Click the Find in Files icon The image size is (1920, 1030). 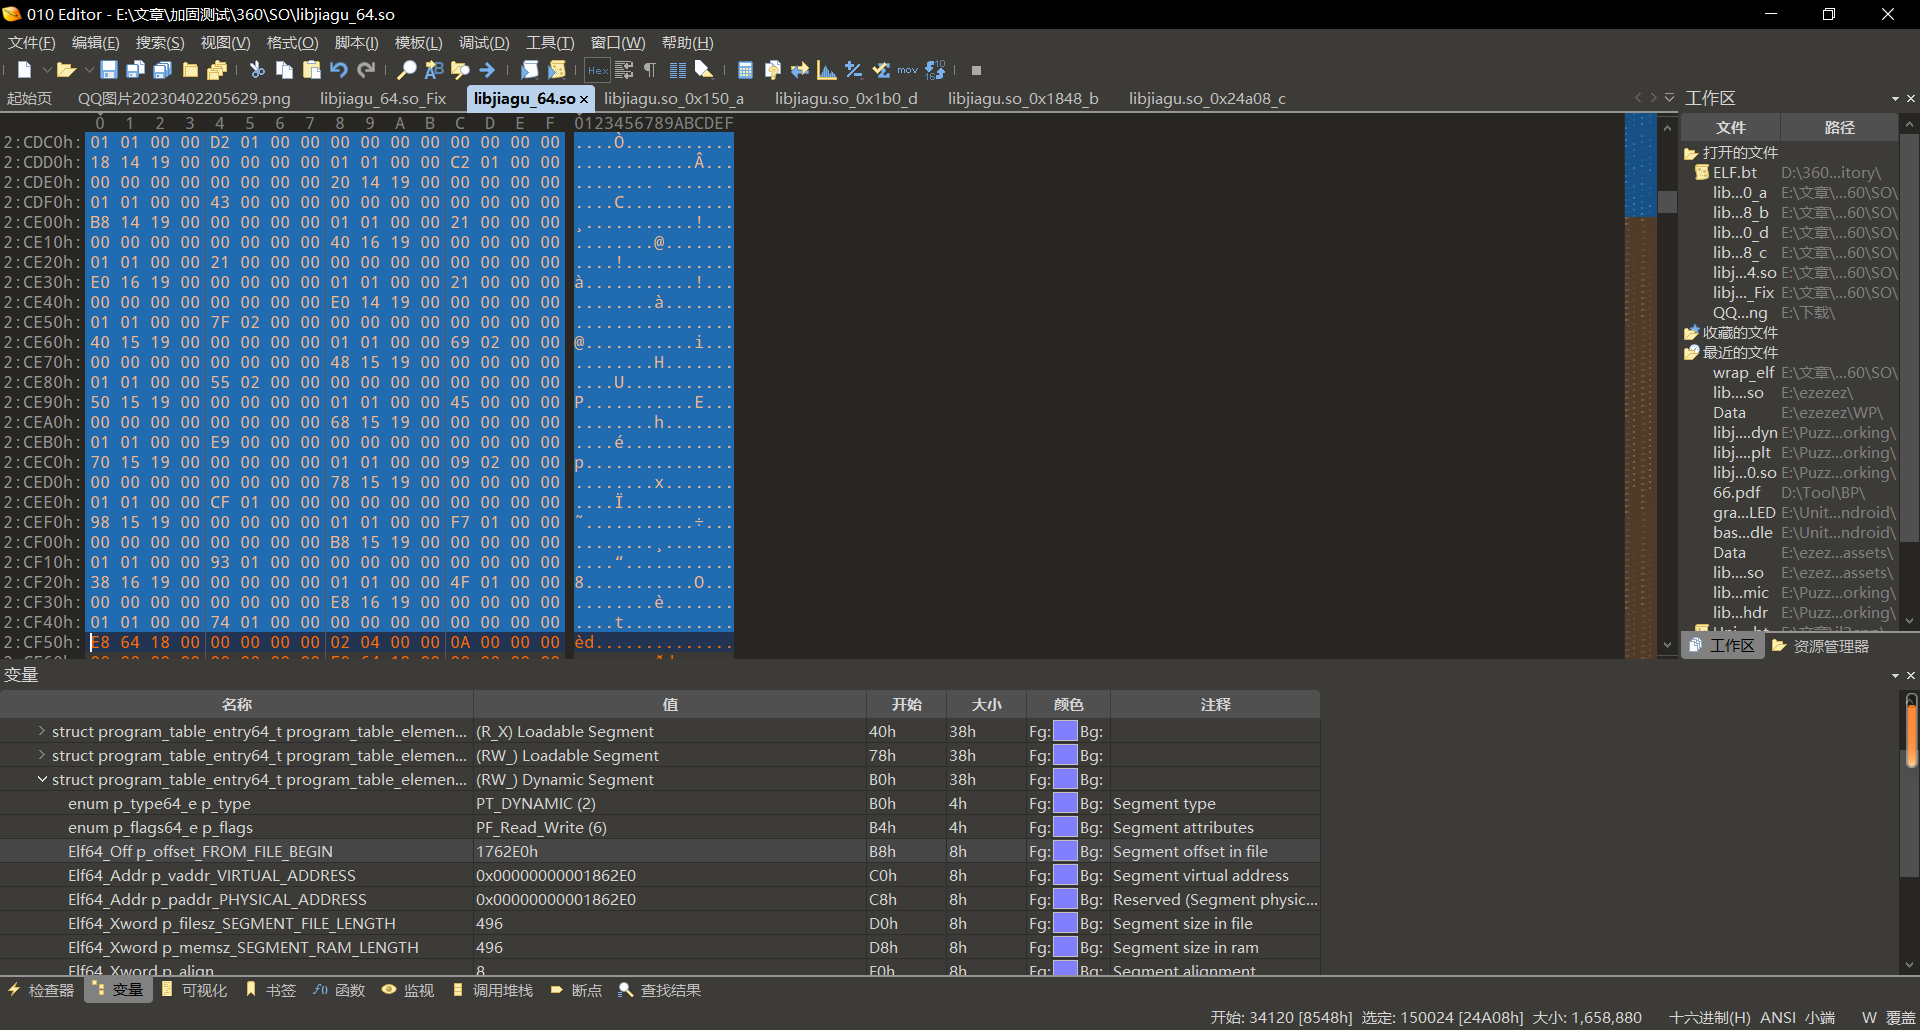coord(461,70)
